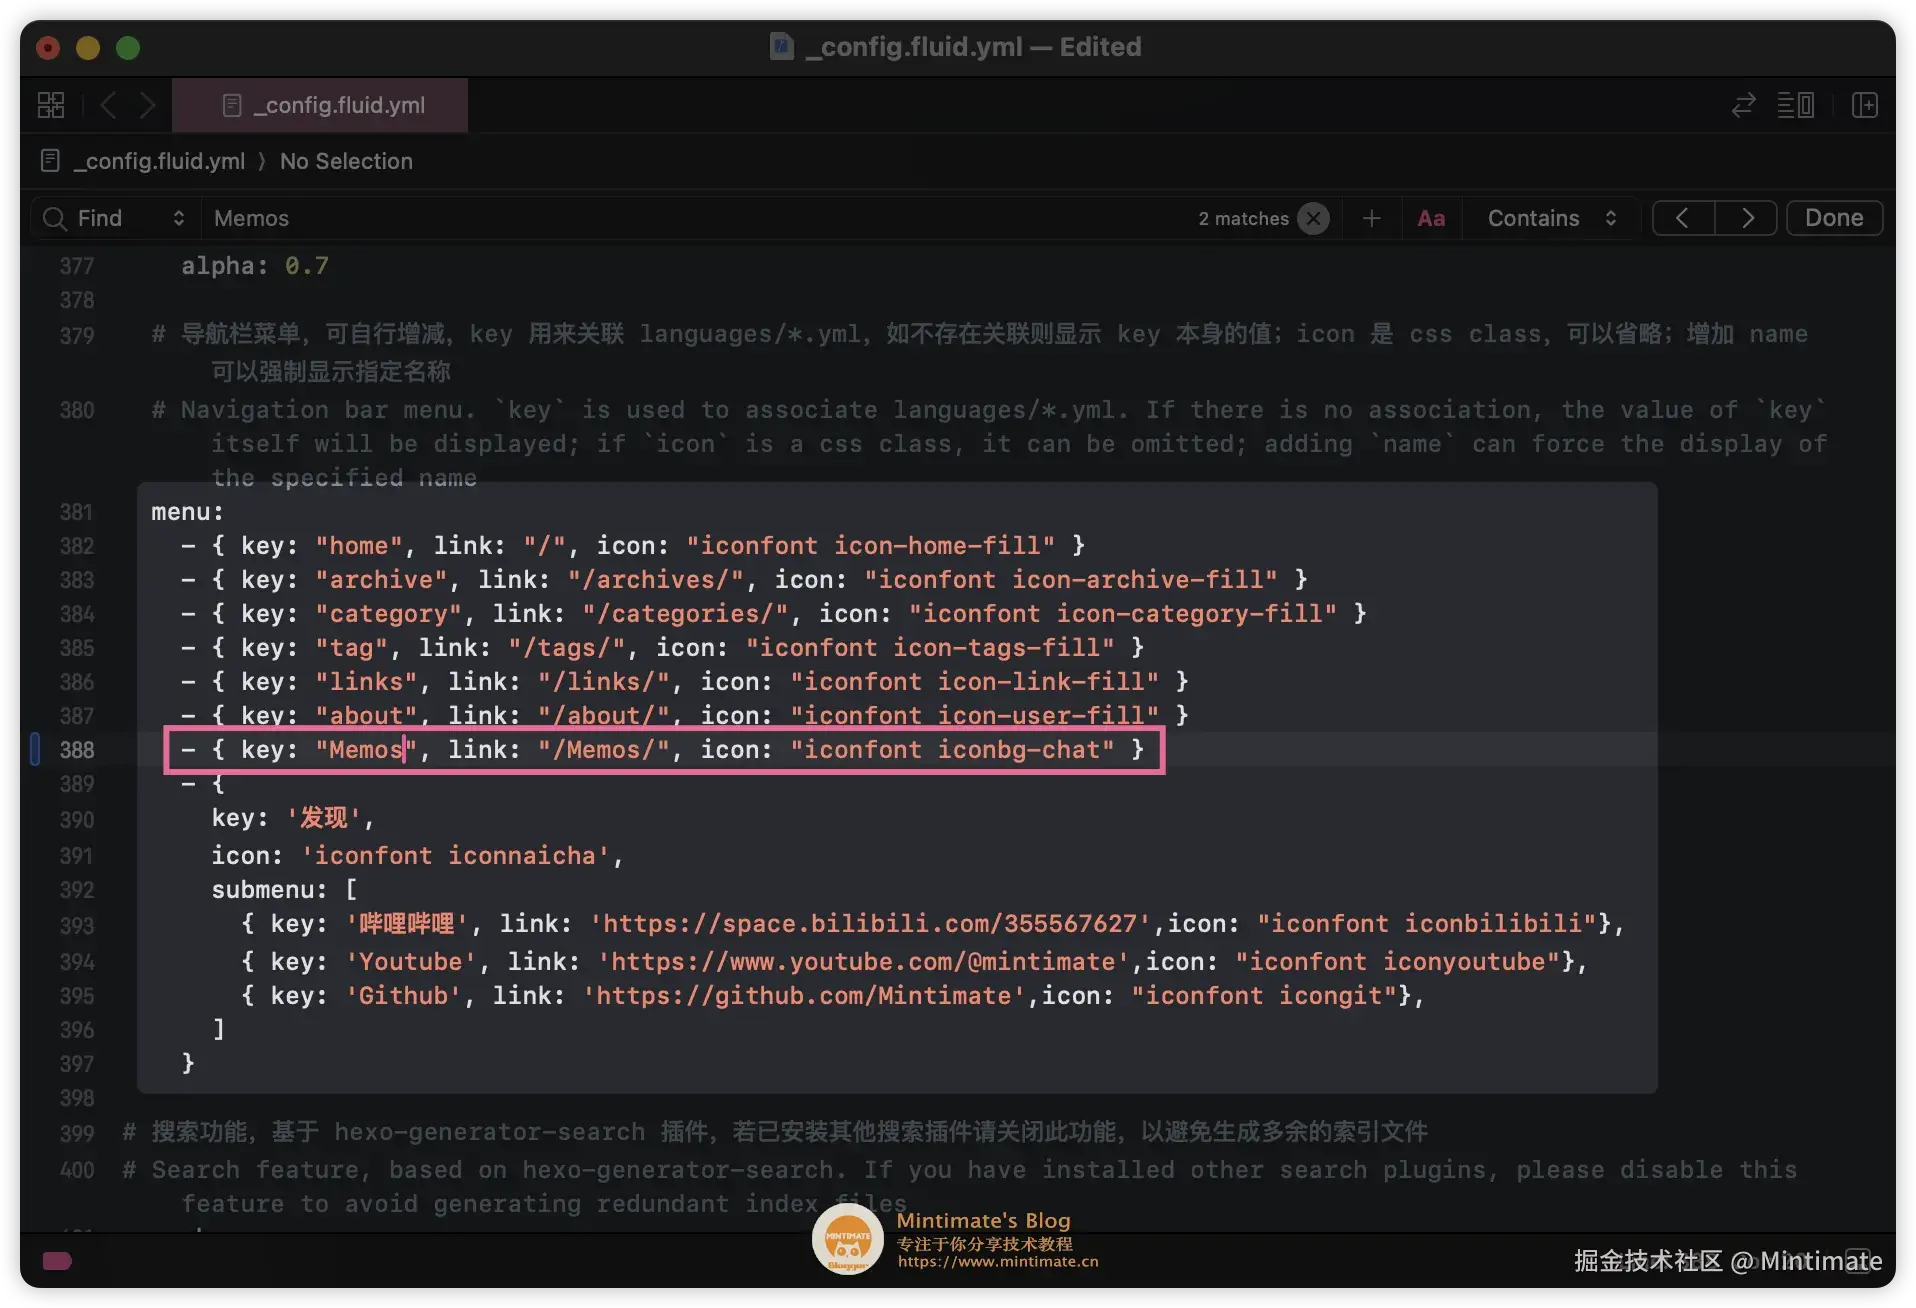
Task: Click line number 381 in the gutter
Action: (77, 512)
